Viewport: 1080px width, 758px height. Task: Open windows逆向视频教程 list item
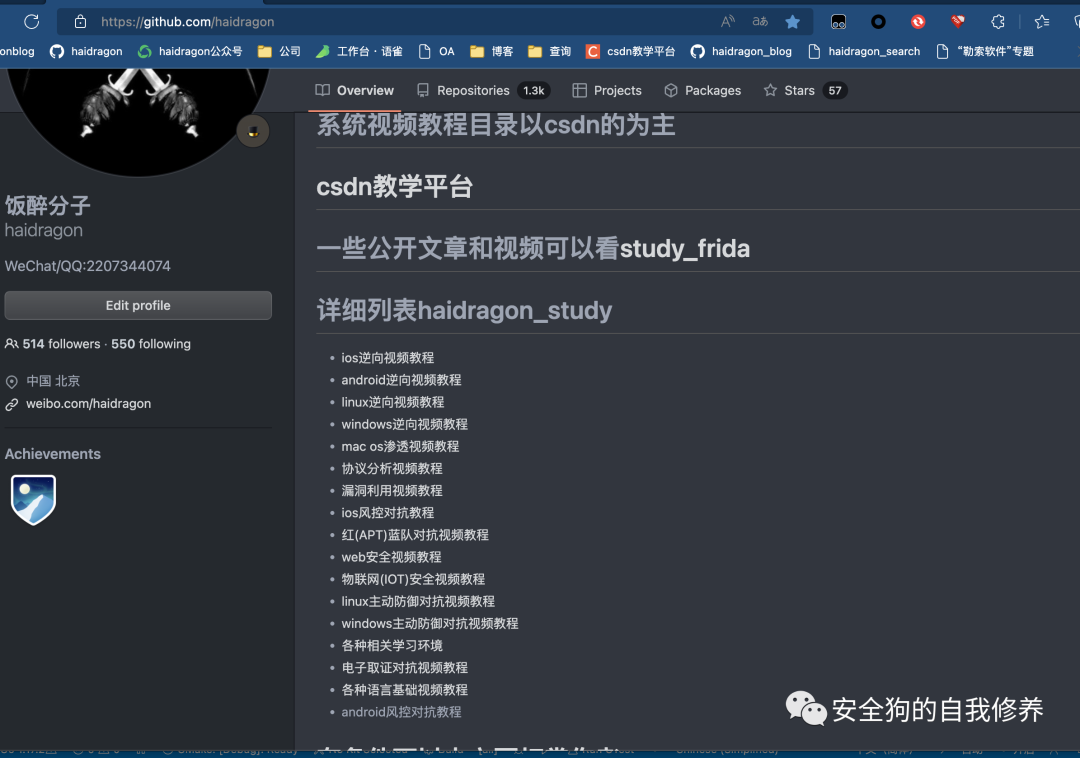point(404,424)
